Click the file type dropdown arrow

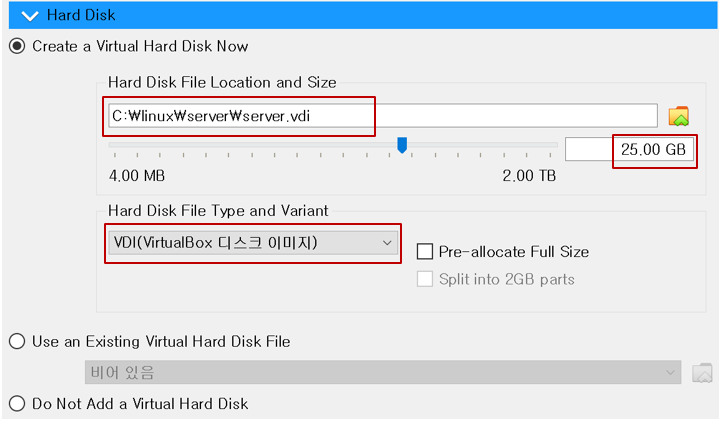[x=387, y=243]
